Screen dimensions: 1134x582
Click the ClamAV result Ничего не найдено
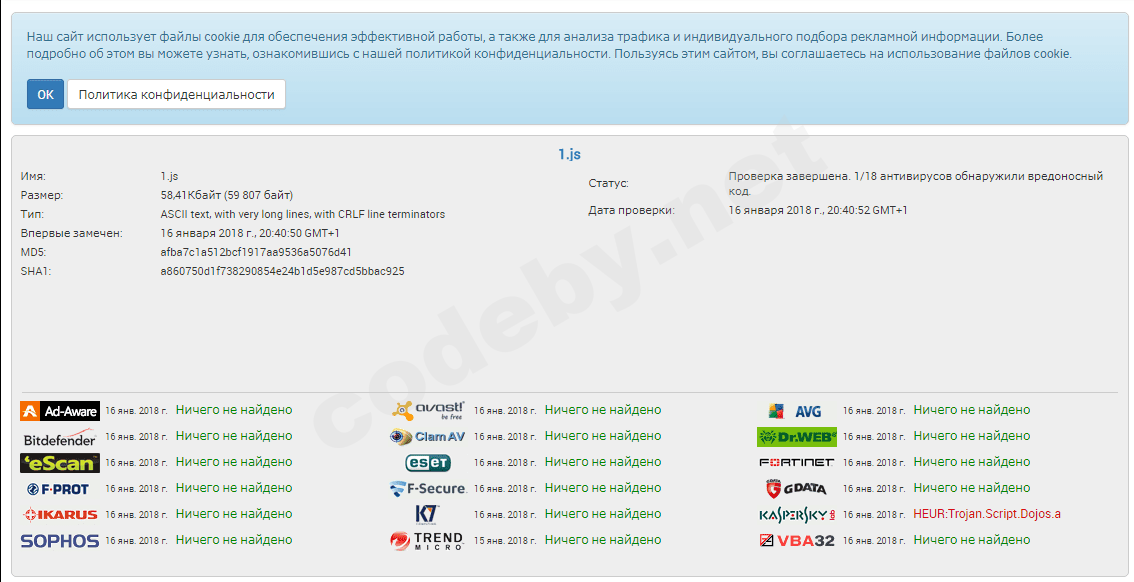[603, 436]
